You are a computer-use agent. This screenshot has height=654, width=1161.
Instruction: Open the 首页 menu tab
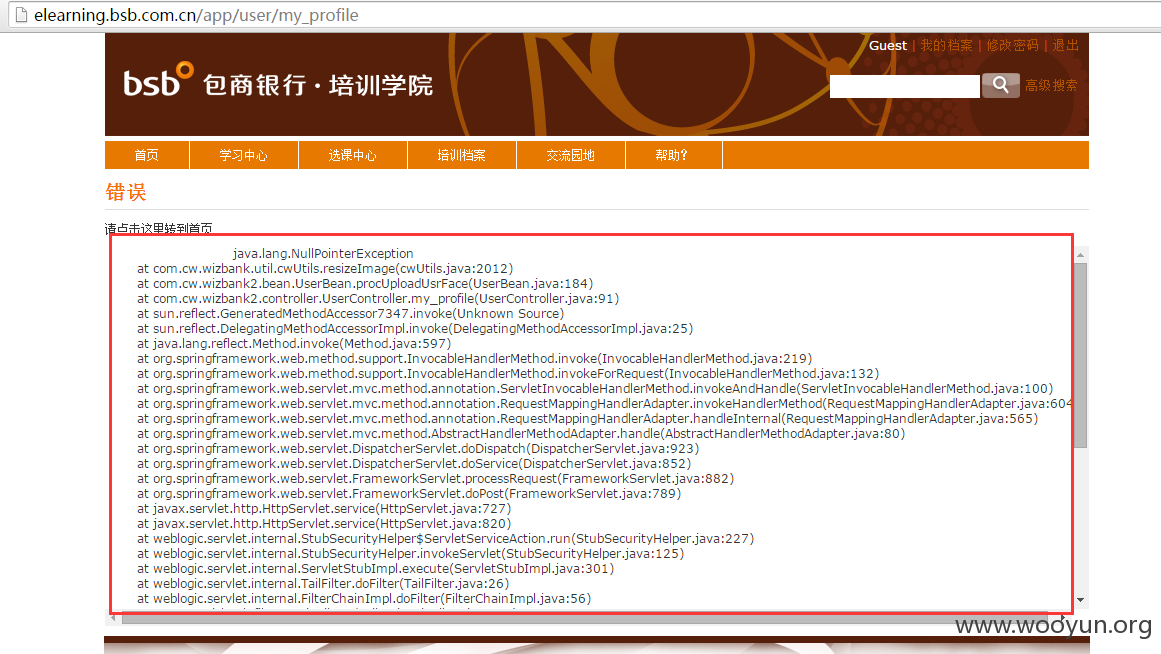point(147,155)
